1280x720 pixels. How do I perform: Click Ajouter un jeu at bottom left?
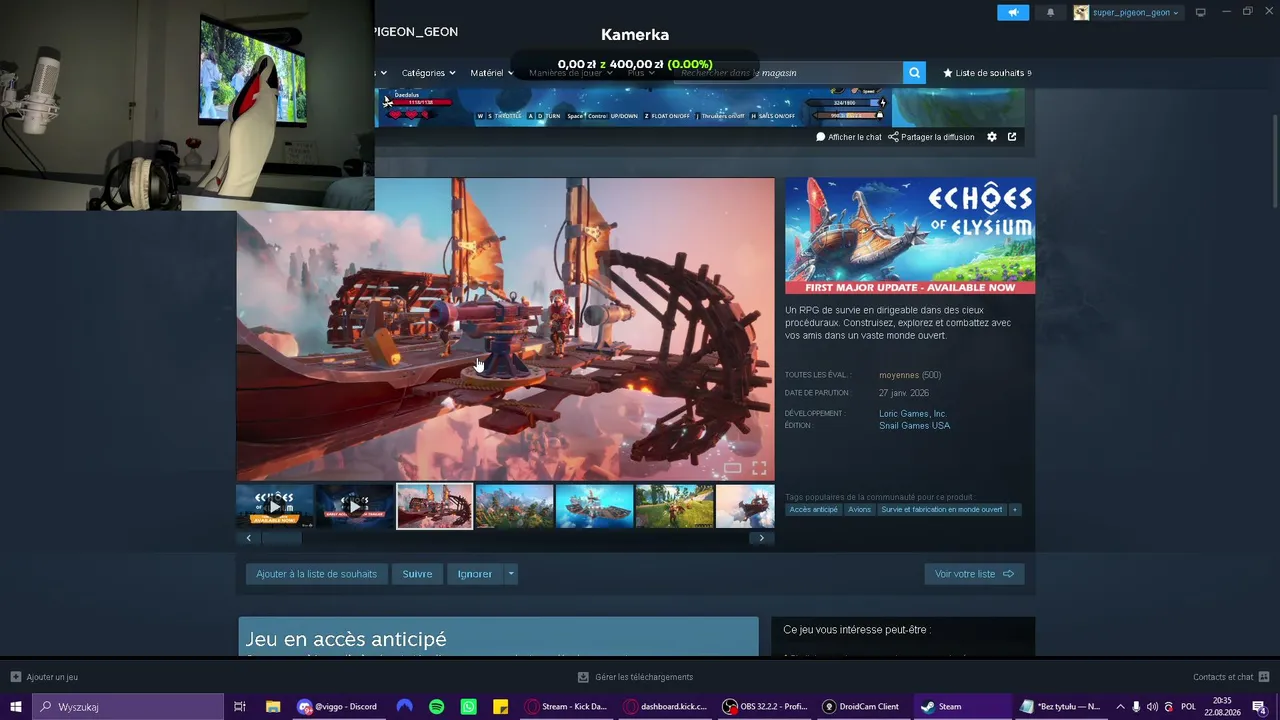pos(45,677)
